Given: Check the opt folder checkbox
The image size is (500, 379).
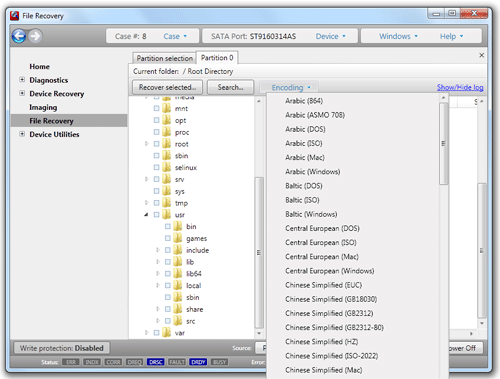Looking at the screenshot, I should [156, 120].
